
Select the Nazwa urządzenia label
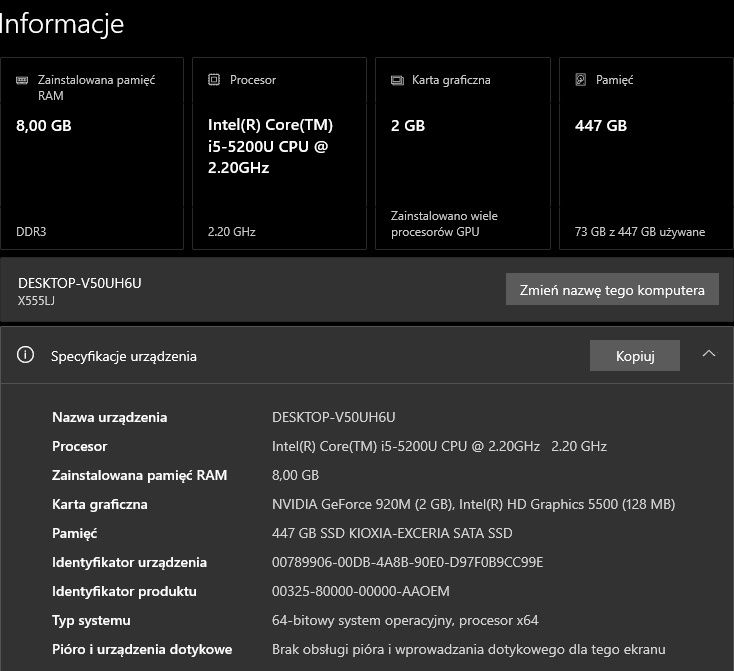click(x=110, y=417)
